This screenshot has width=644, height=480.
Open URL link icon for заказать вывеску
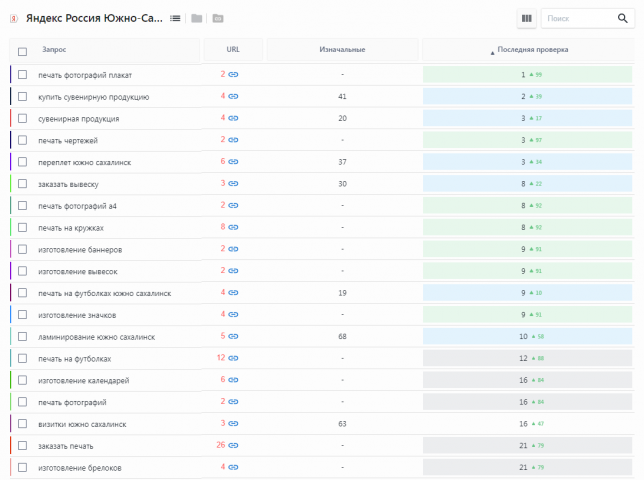click(x=233, y=183)
